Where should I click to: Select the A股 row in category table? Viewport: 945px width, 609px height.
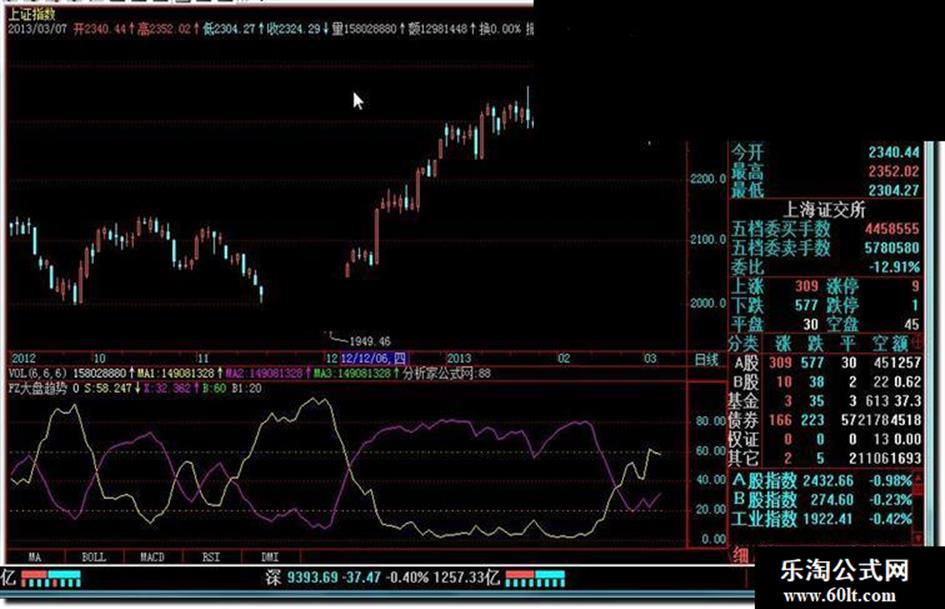tap(826, 362)
